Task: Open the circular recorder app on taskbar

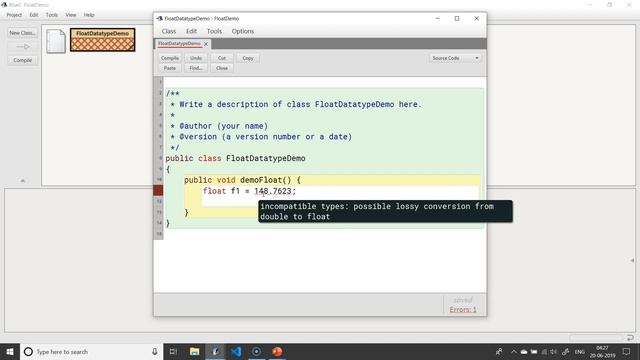Action: pyautogui.click(x=256, y=351)
